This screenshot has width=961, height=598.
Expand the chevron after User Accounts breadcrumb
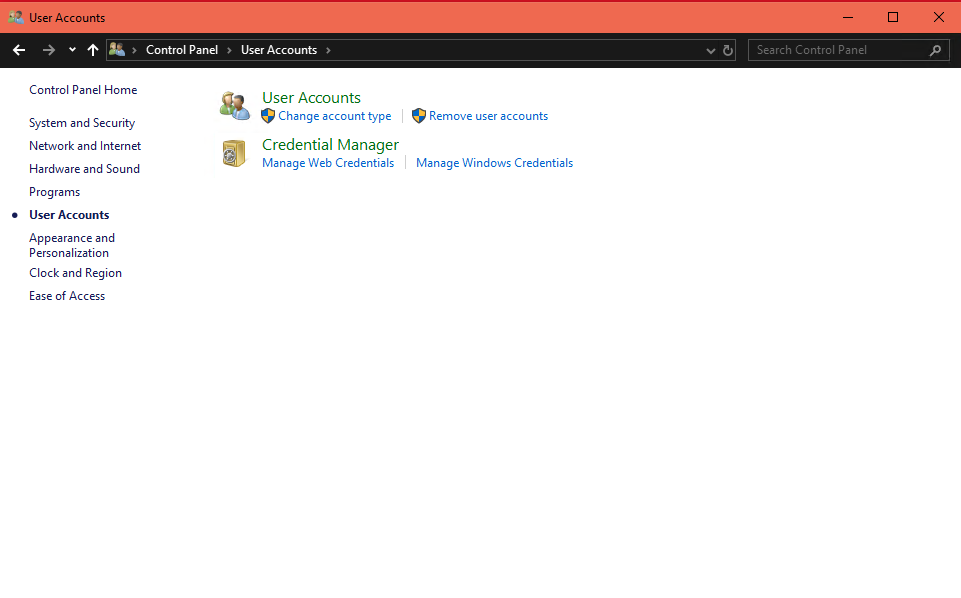tap(329, 50)
